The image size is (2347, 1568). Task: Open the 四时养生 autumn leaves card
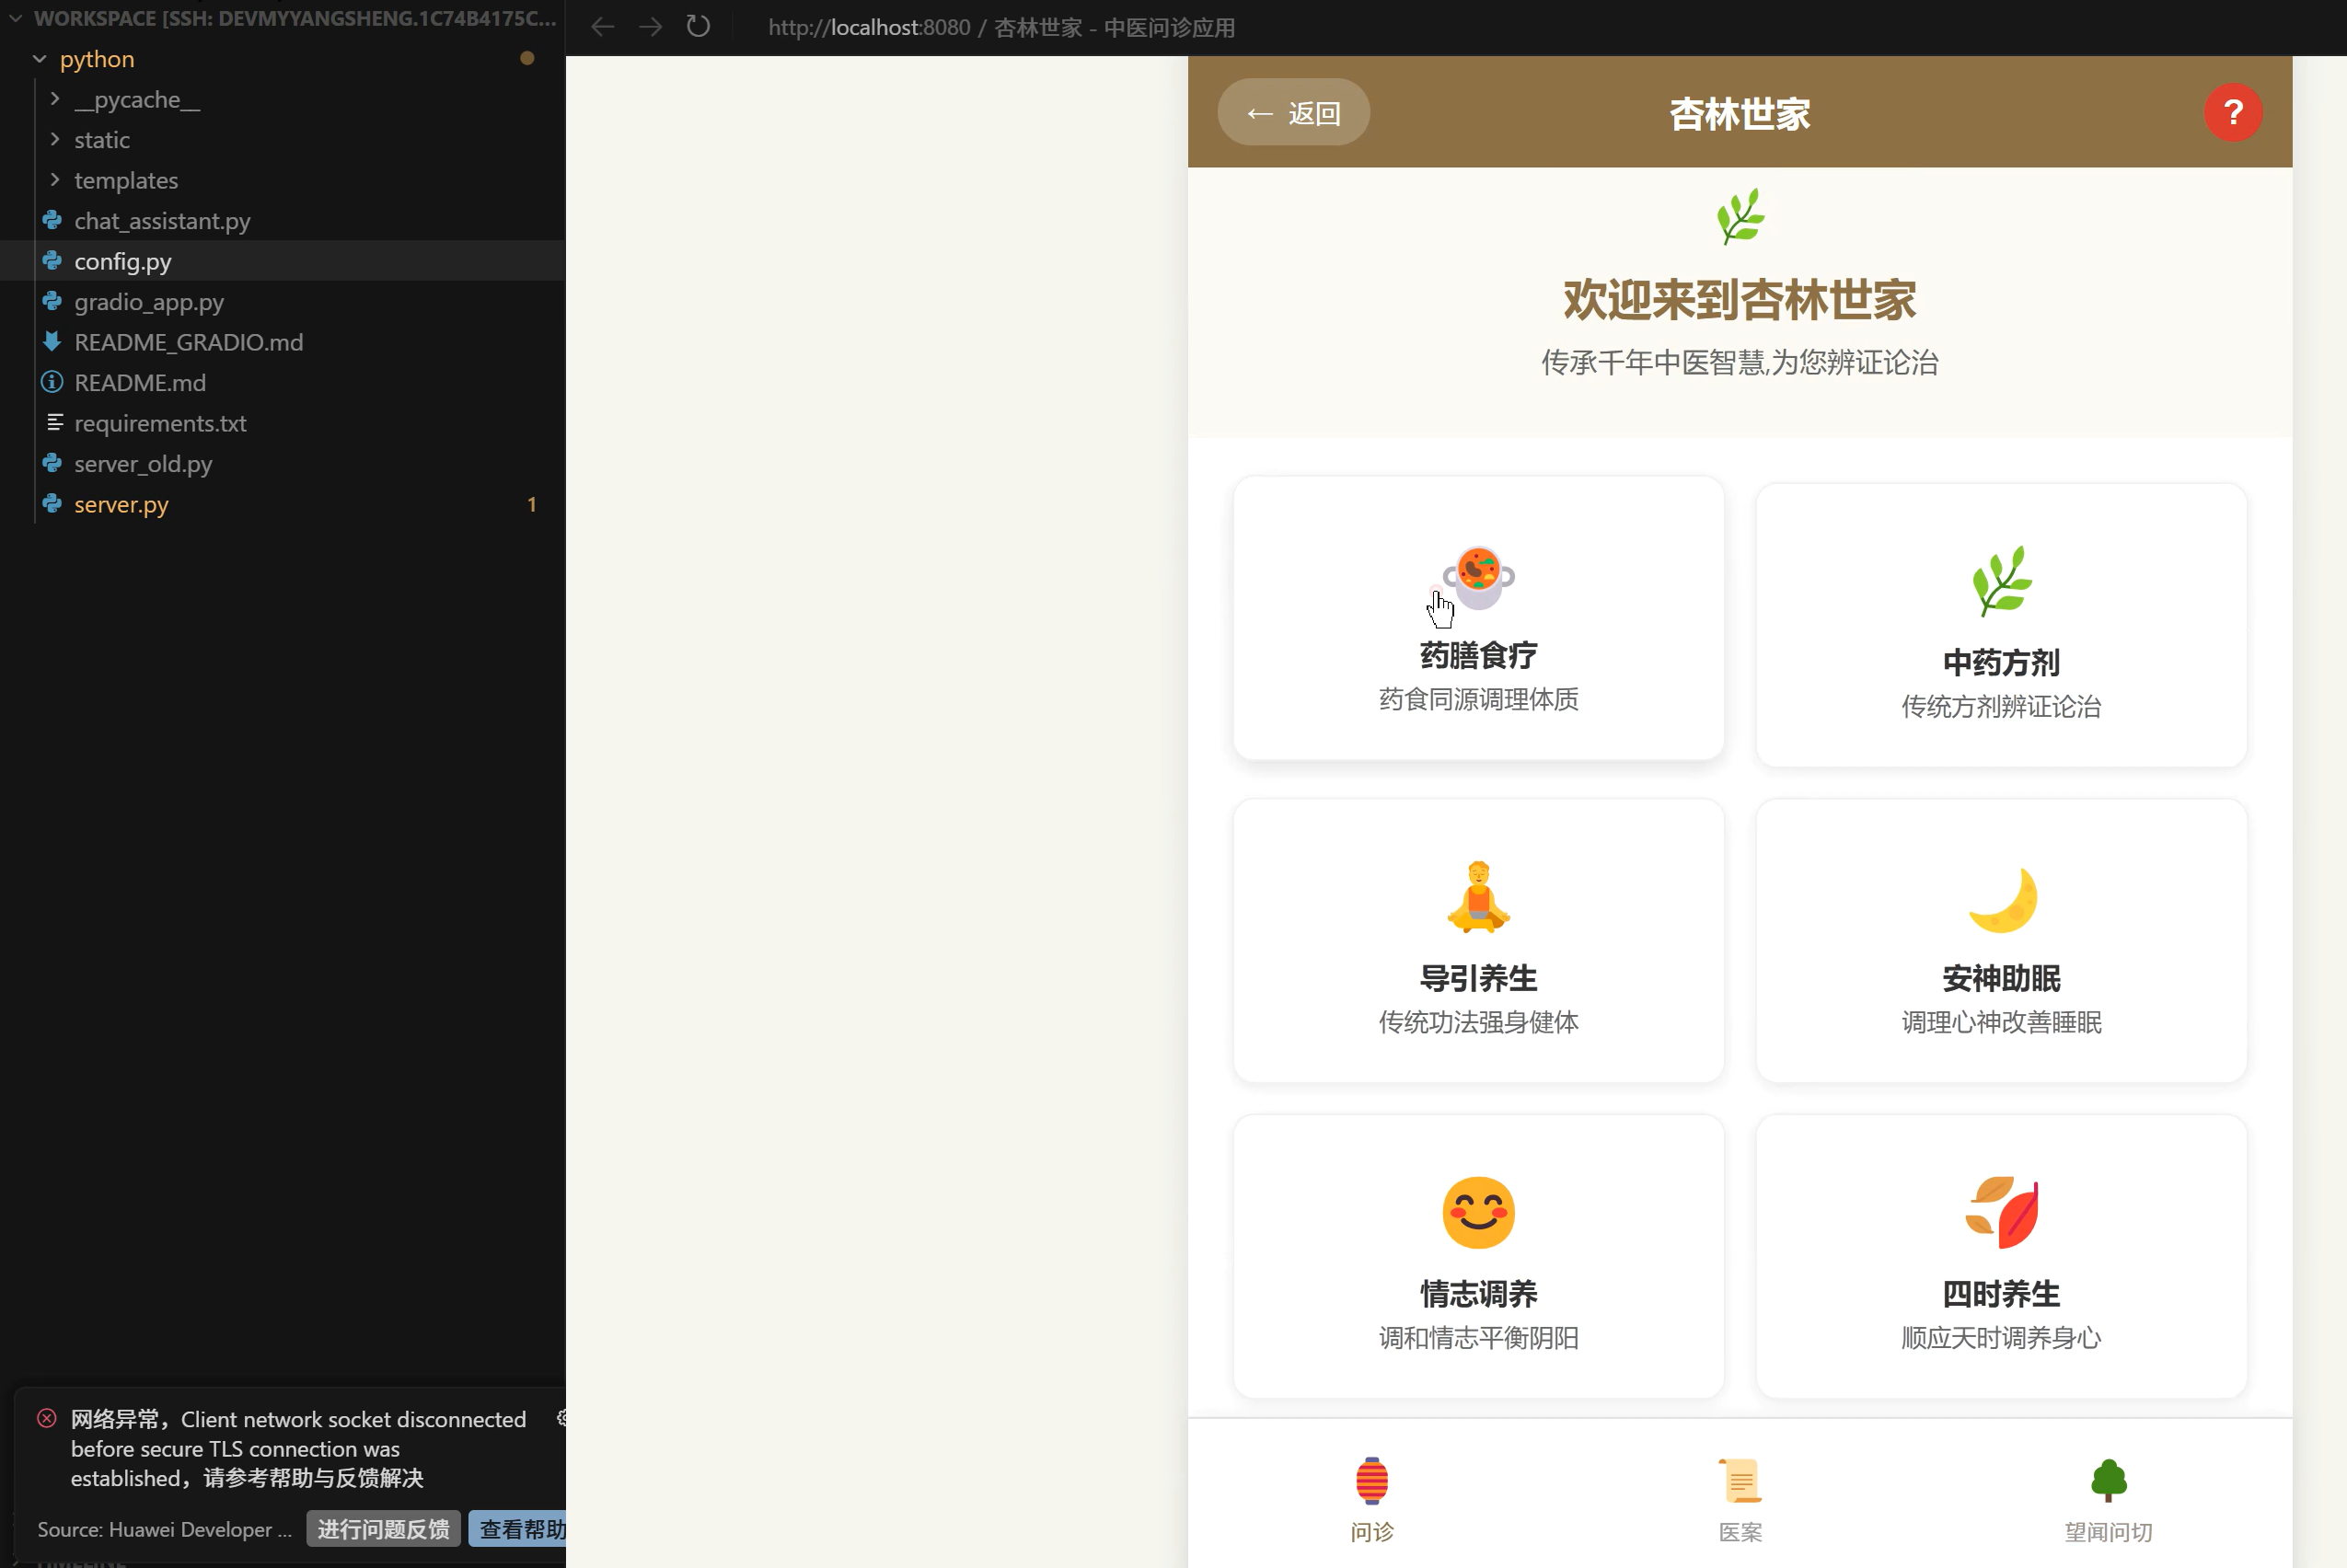[2000, 1257]
